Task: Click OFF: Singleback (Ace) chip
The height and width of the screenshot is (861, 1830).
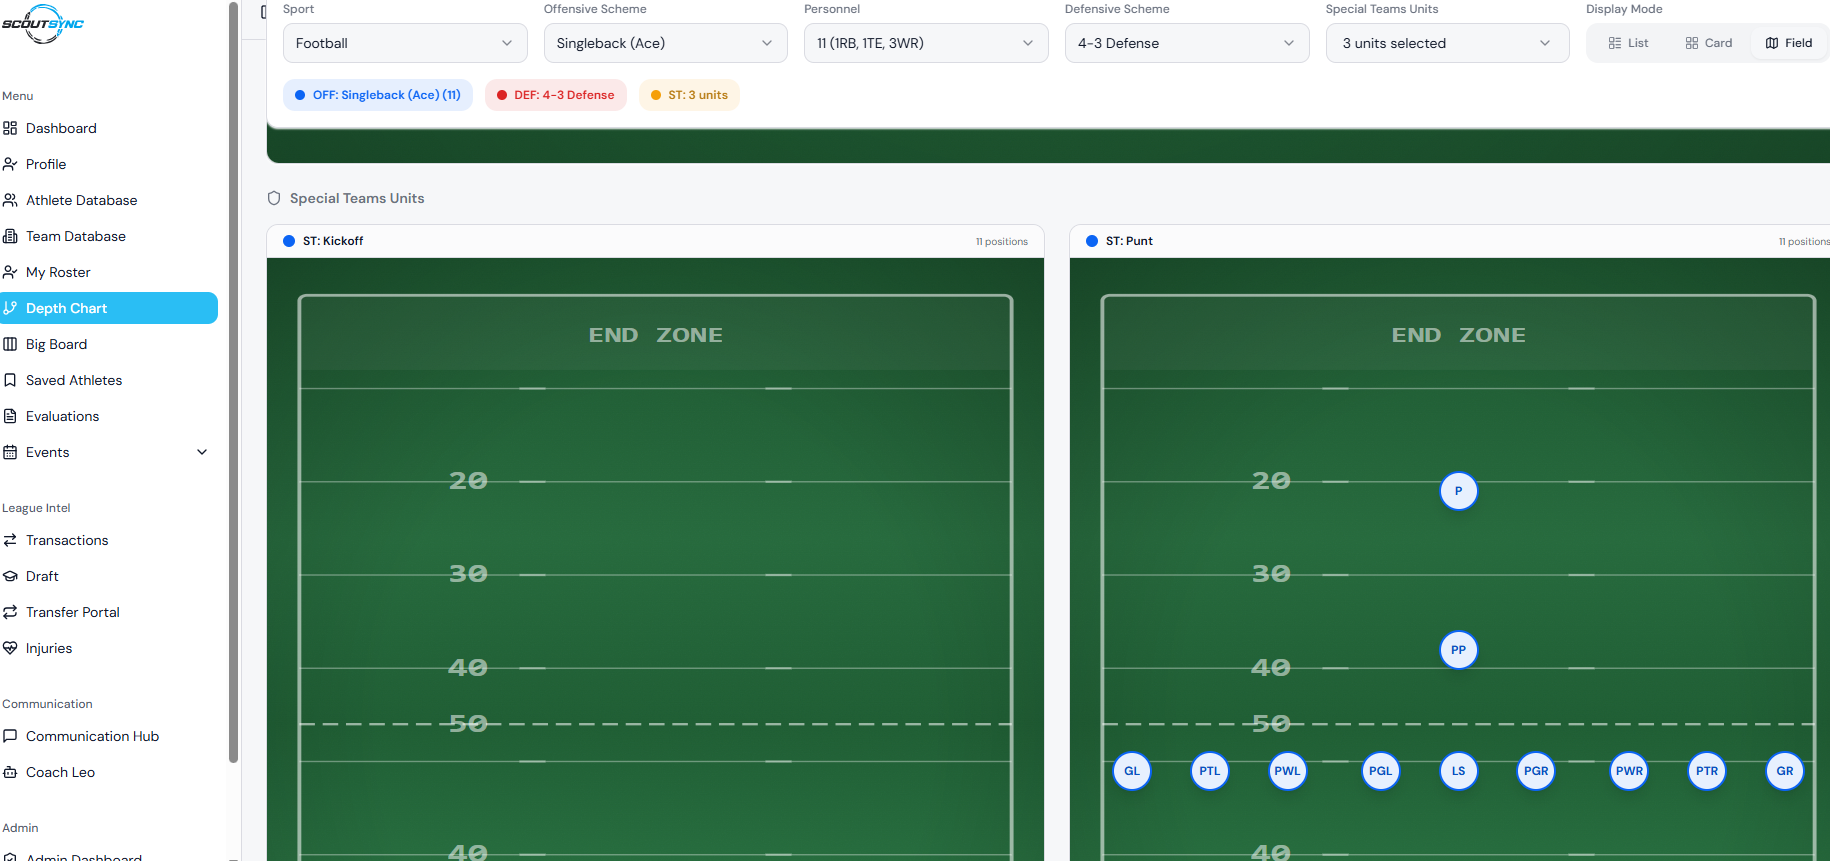Action: (378, 95)
